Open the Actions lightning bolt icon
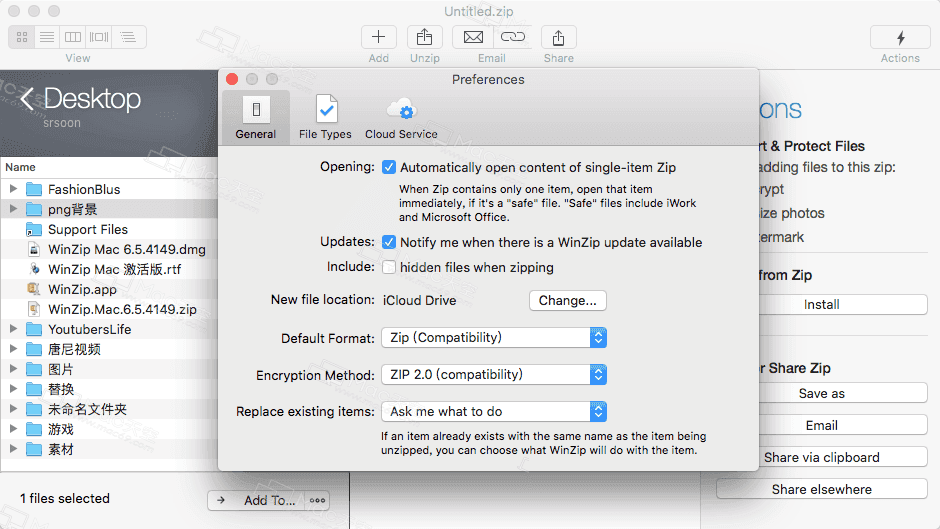 [900, 38]
